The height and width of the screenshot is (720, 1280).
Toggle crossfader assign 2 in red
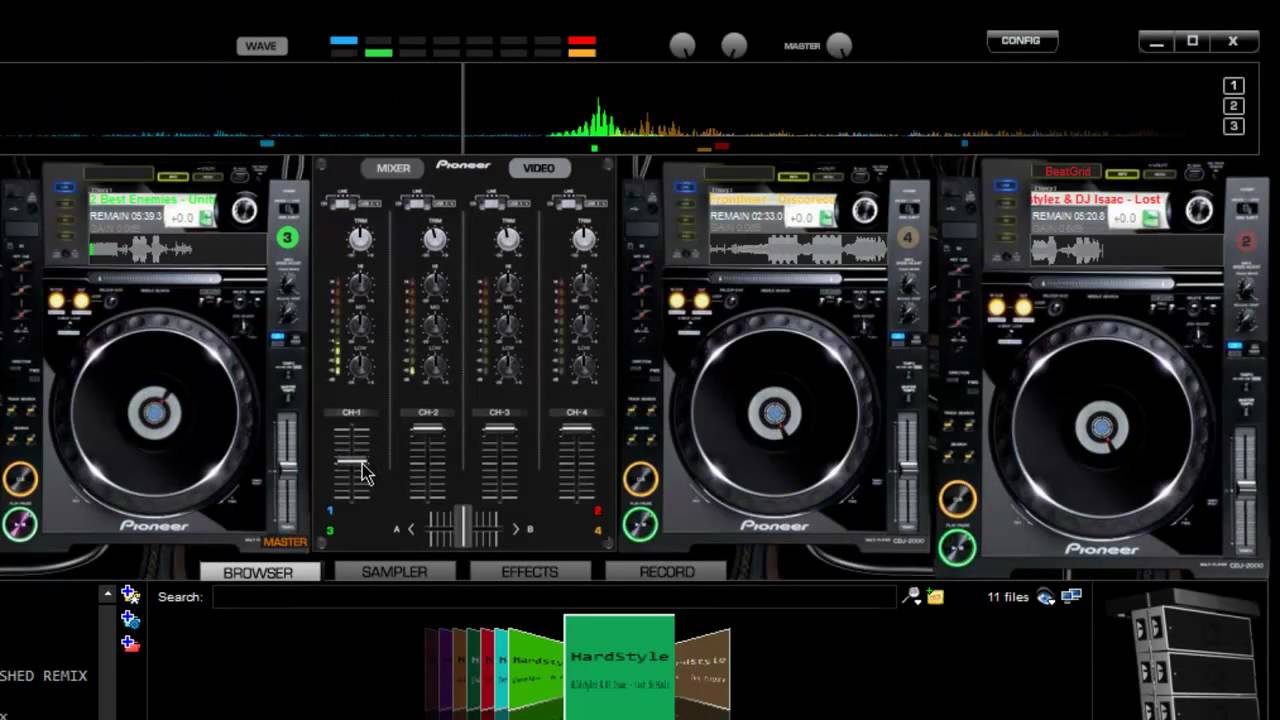[597, 510]
